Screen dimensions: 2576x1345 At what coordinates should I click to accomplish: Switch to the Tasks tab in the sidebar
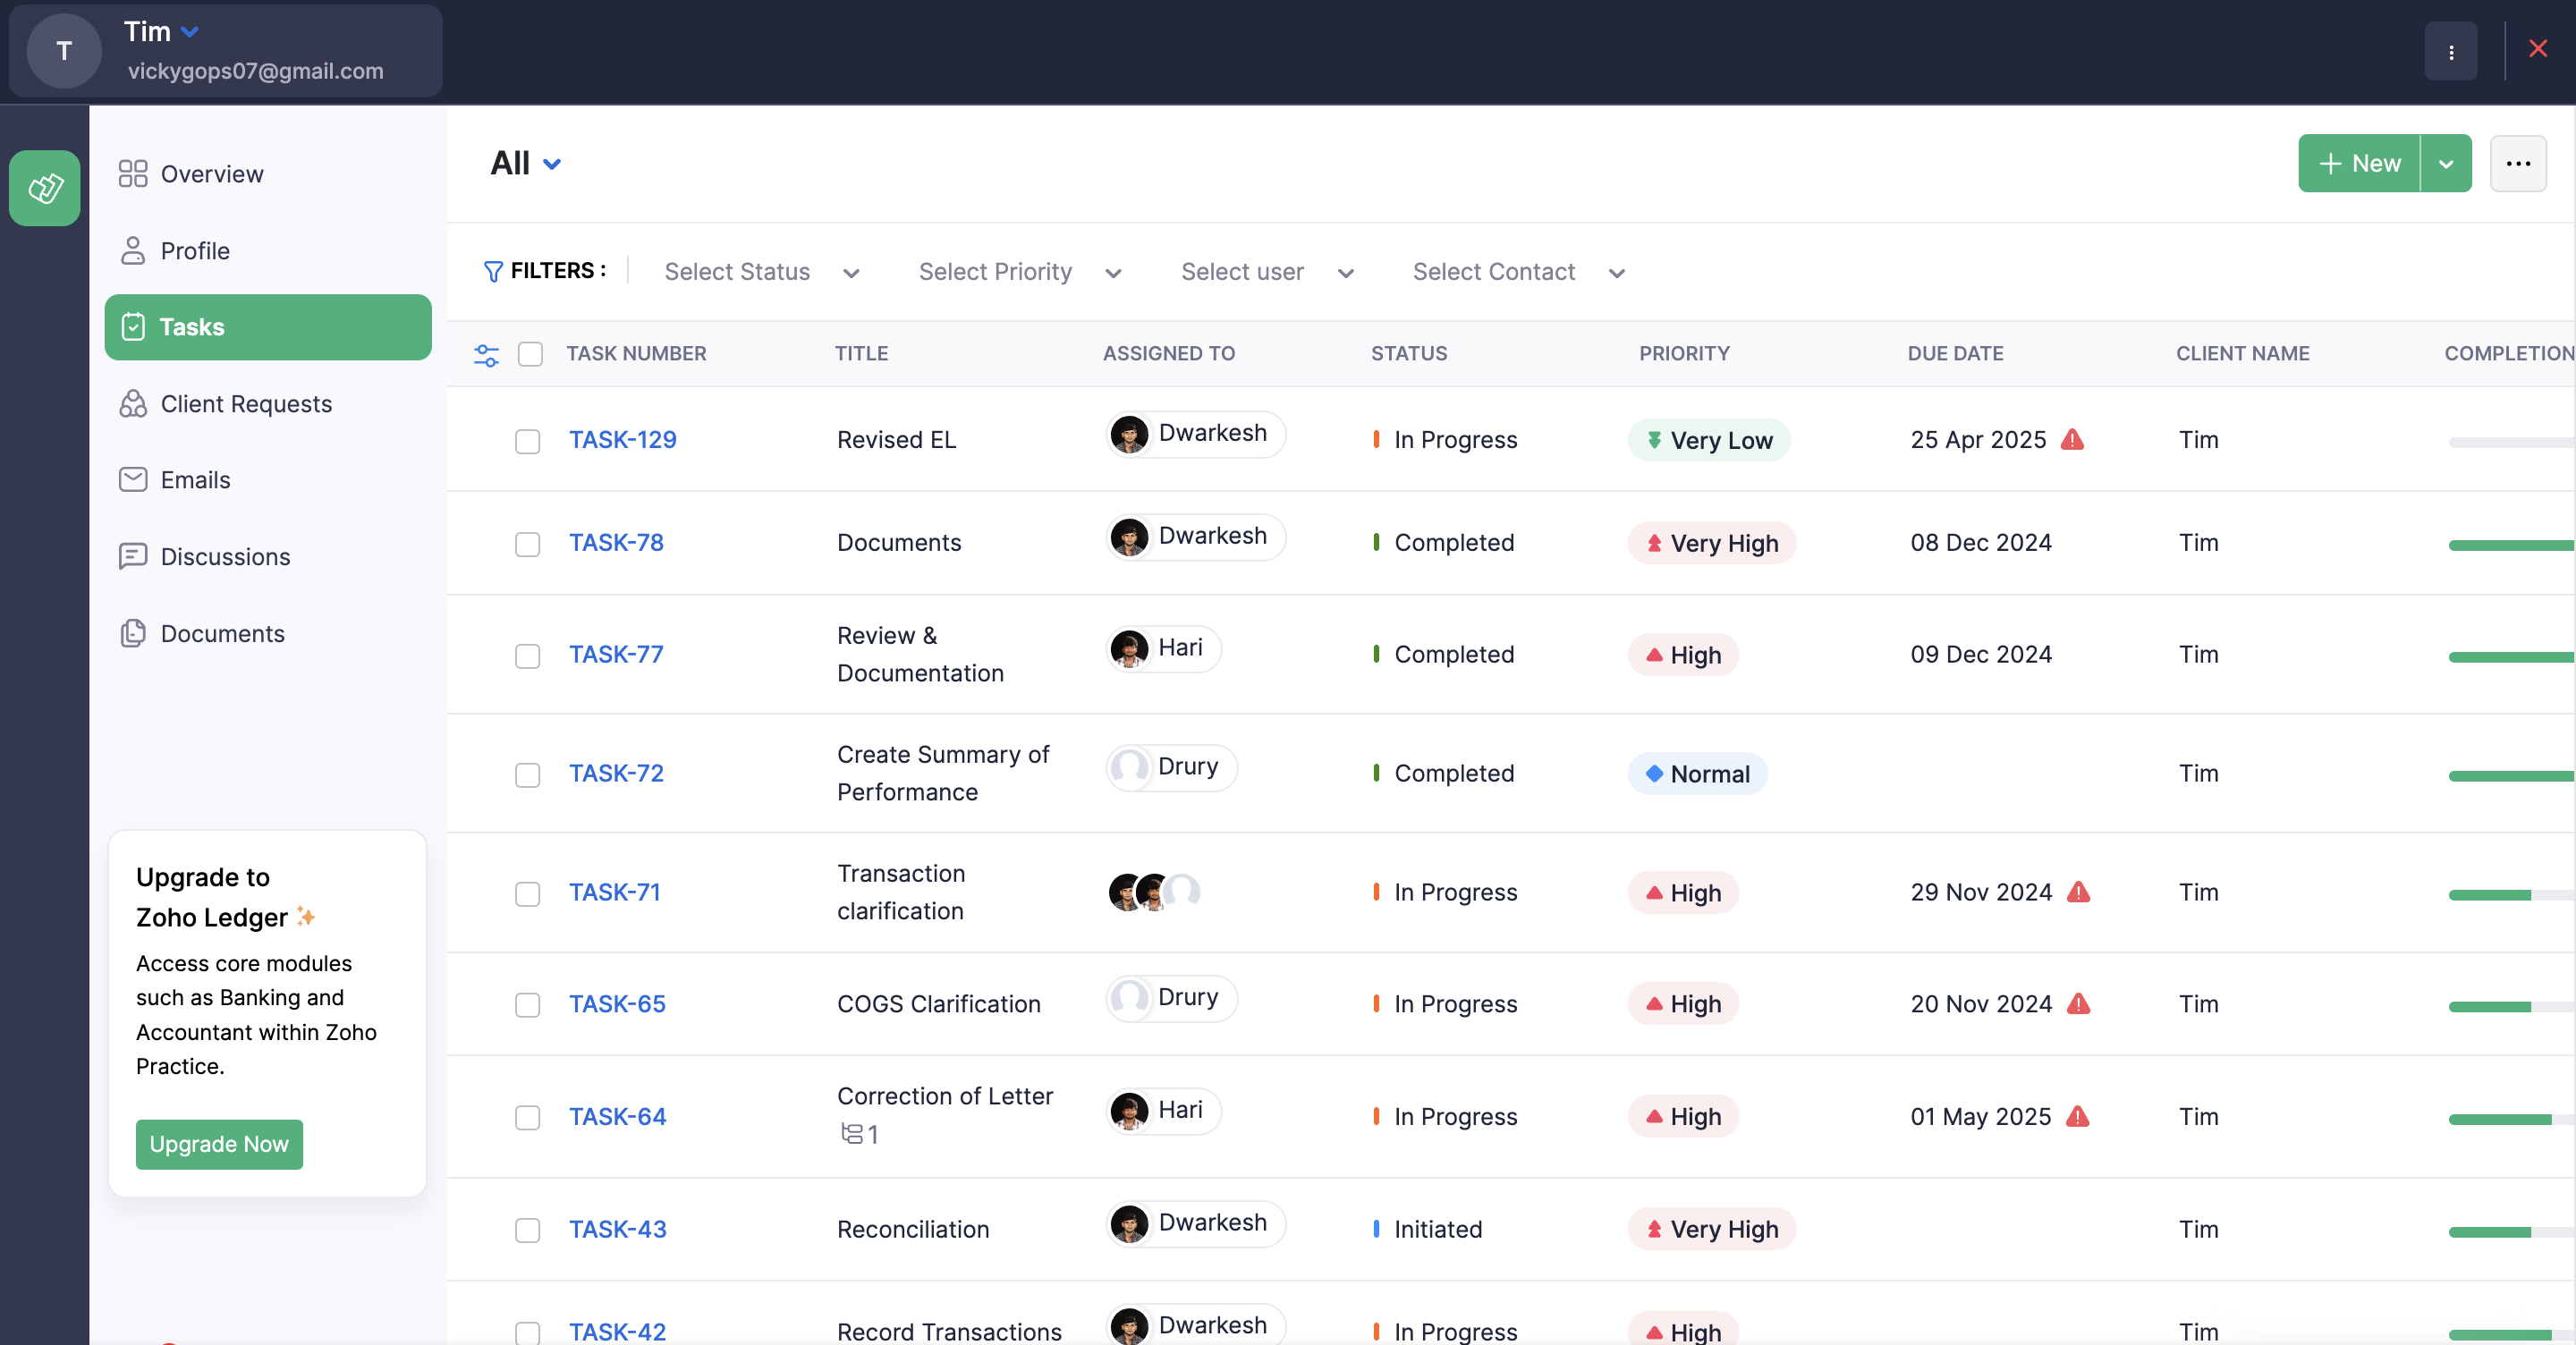[x=193, y=327]
